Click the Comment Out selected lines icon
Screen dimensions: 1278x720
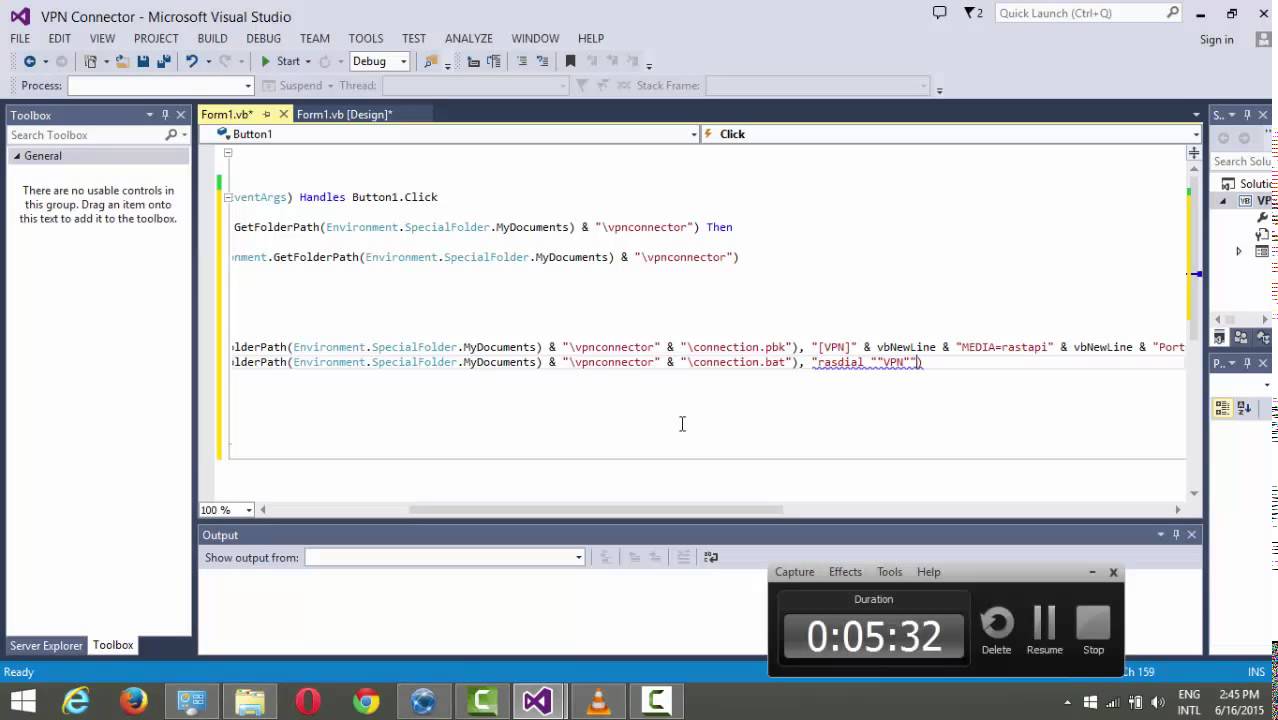(x=521, y=62)
